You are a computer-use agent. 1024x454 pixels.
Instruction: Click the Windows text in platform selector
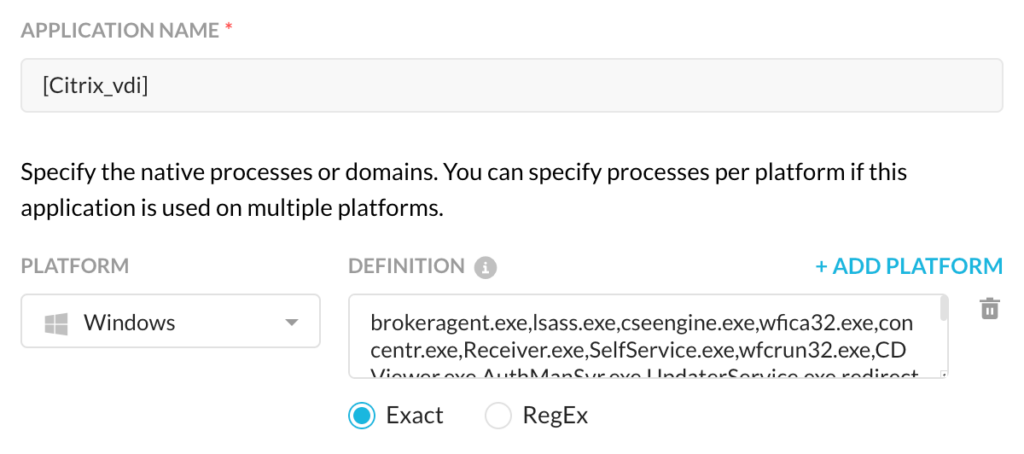pos(129,323)
